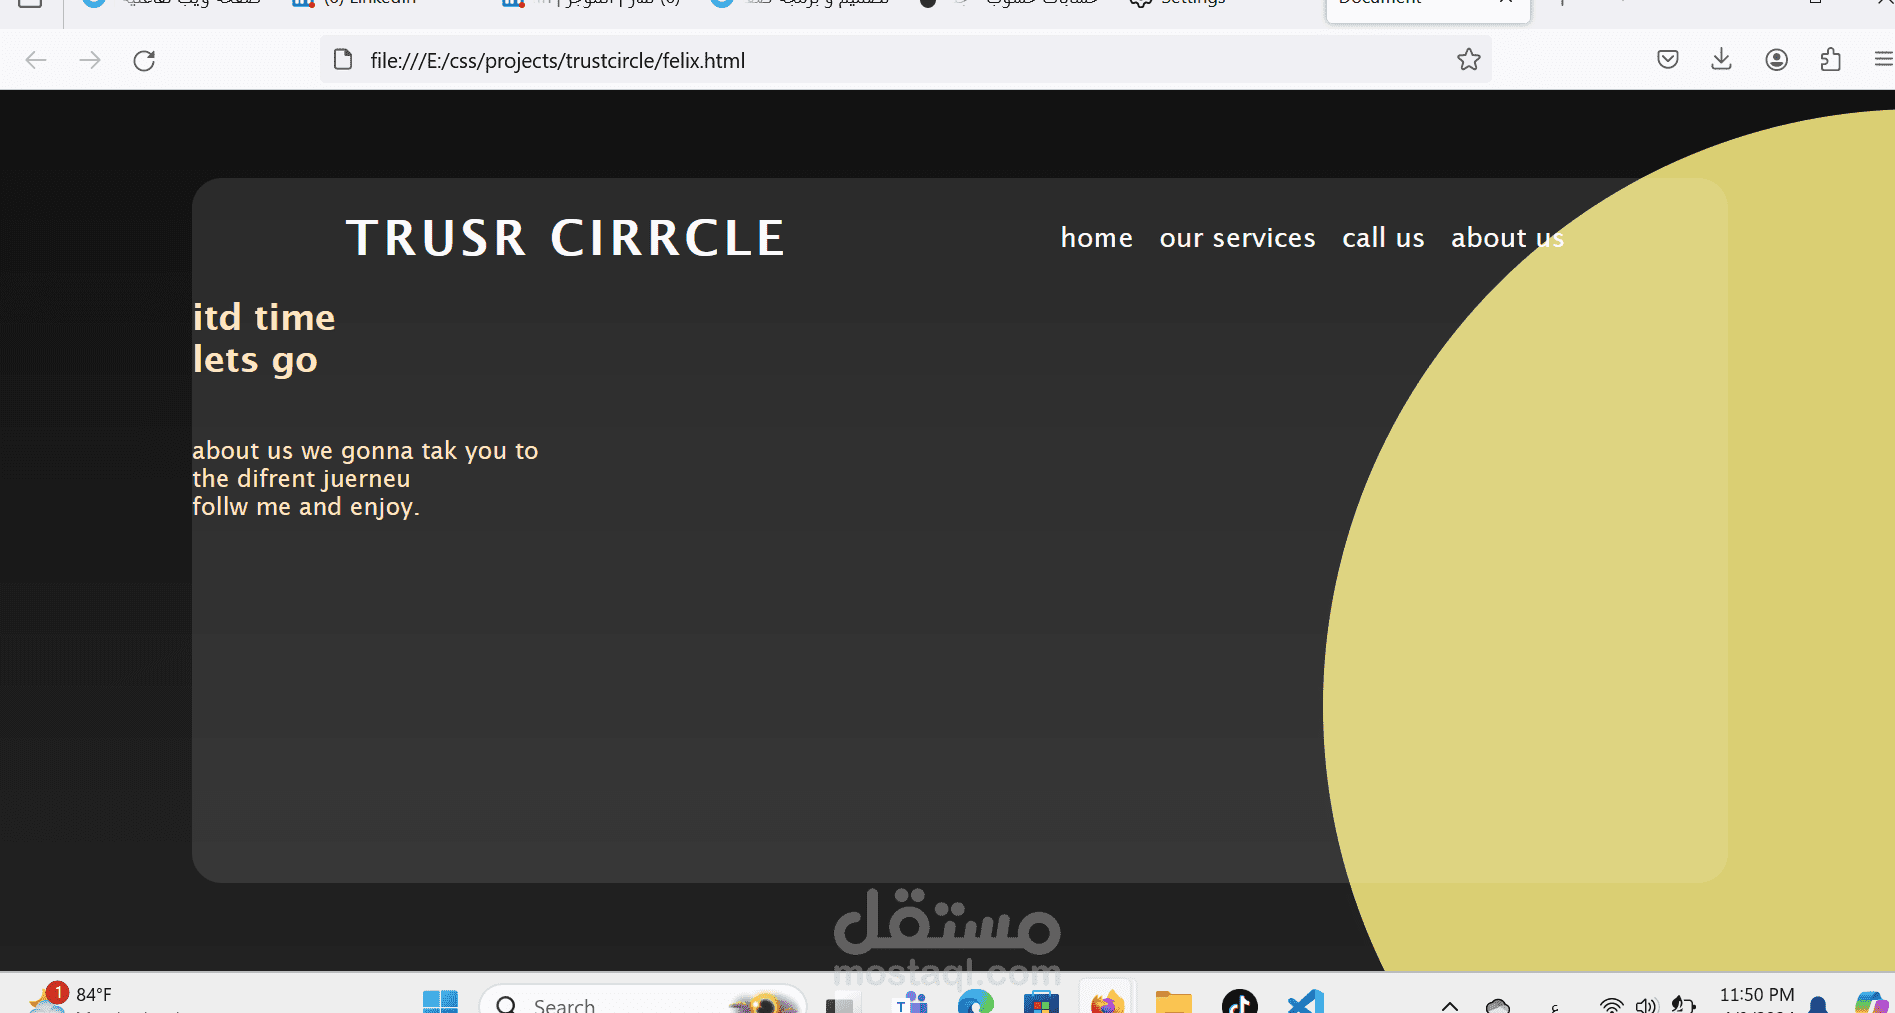Open TikTok from the taskbar
Image resolution: width=1895 pixels, height=1013 pixels.
[x=1239, y=1001]
